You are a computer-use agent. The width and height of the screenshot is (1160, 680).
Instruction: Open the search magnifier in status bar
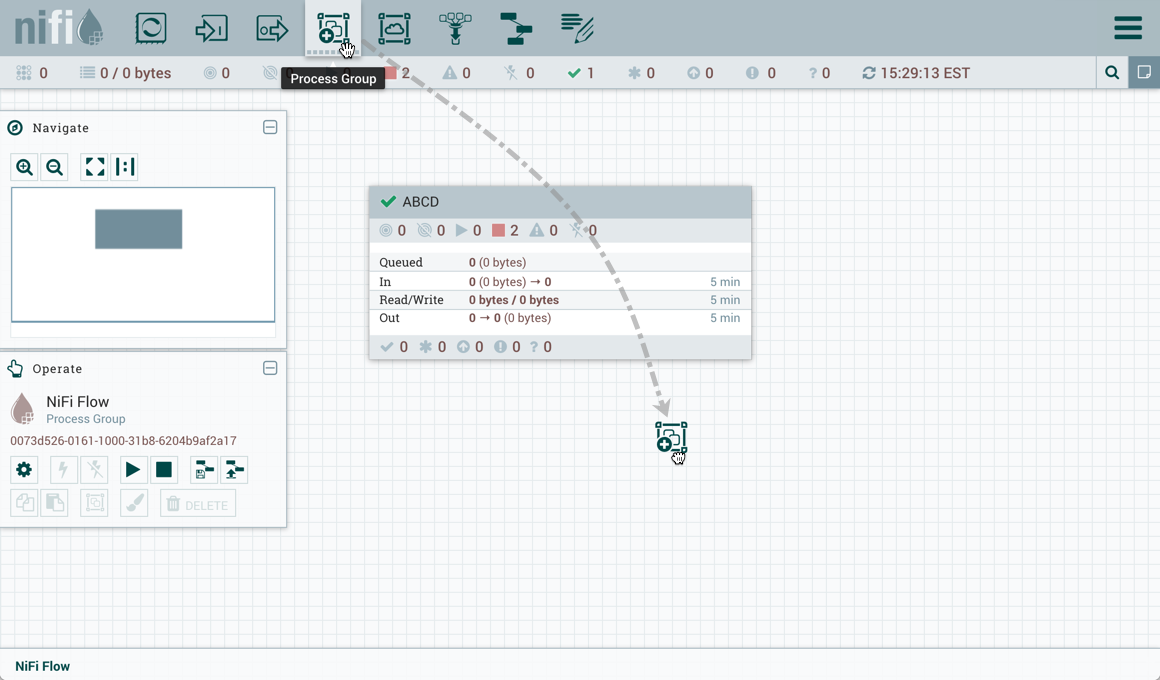pos(1112,73)
